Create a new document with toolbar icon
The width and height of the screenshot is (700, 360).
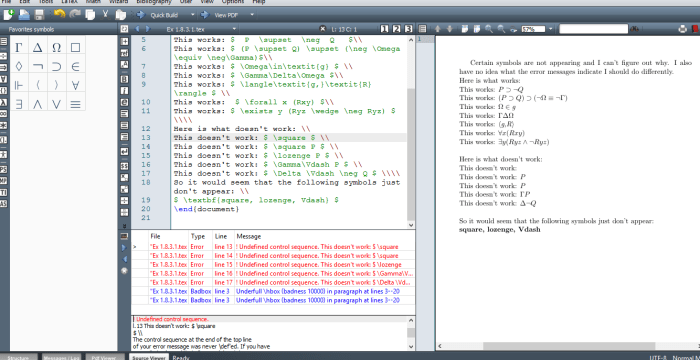(8, 15)
